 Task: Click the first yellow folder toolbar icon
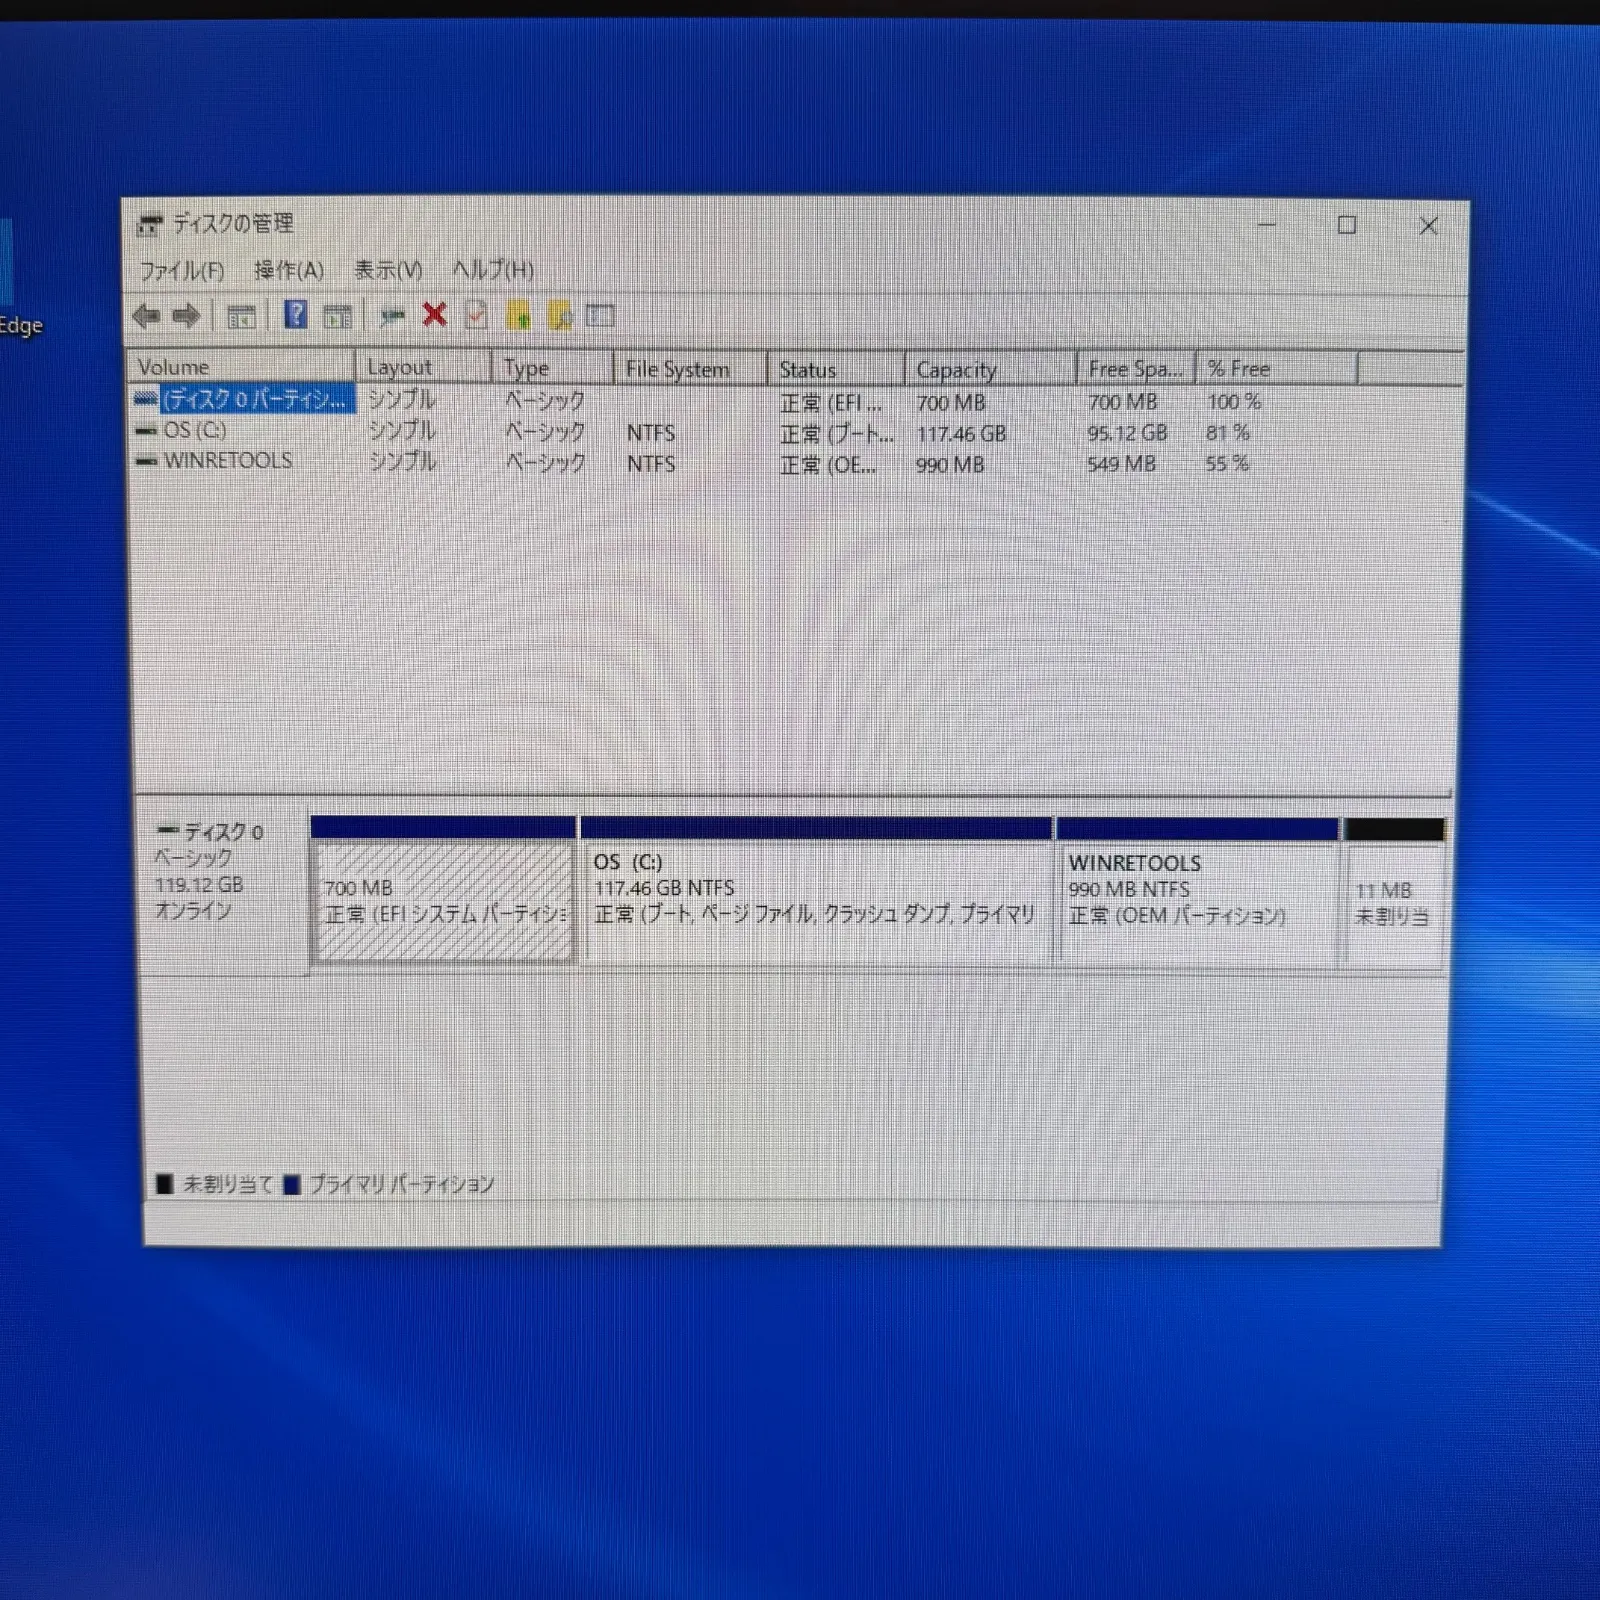click(x=518, y=316)
